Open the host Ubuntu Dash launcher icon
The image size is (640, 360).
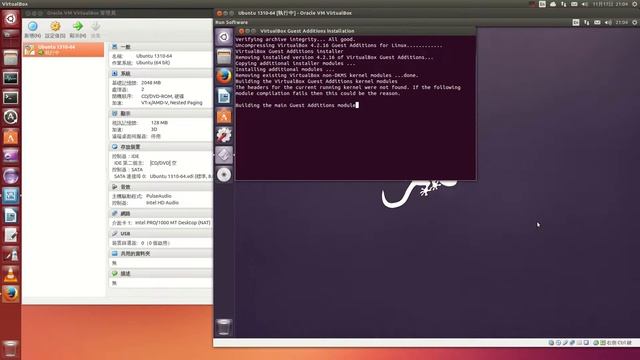pos(10,18)
